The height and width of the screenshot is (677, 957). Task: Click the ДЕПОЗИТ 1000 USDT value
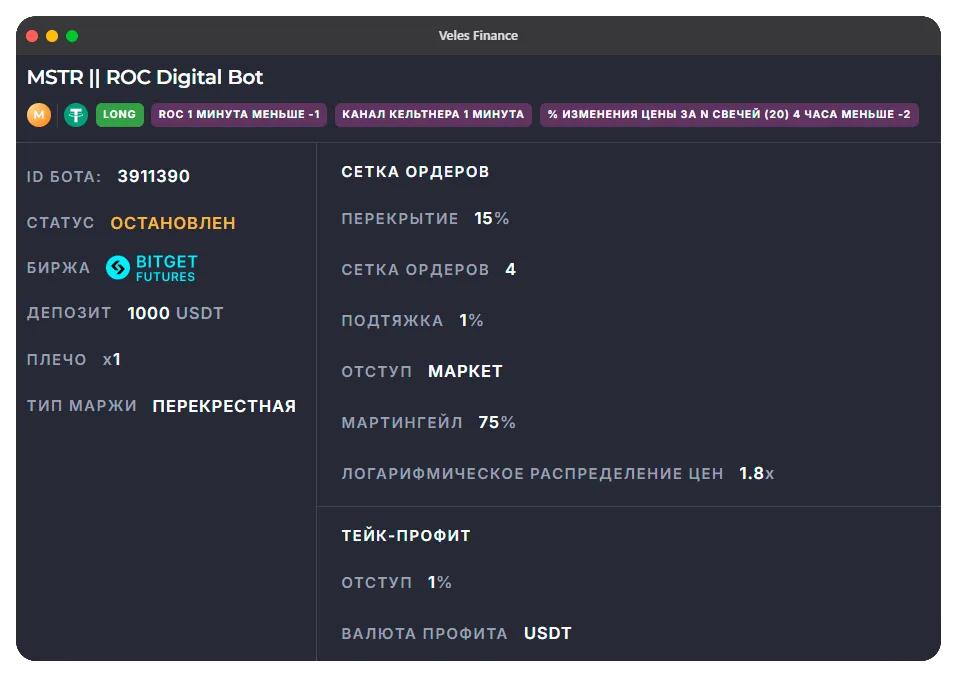(x=175, y=312)
